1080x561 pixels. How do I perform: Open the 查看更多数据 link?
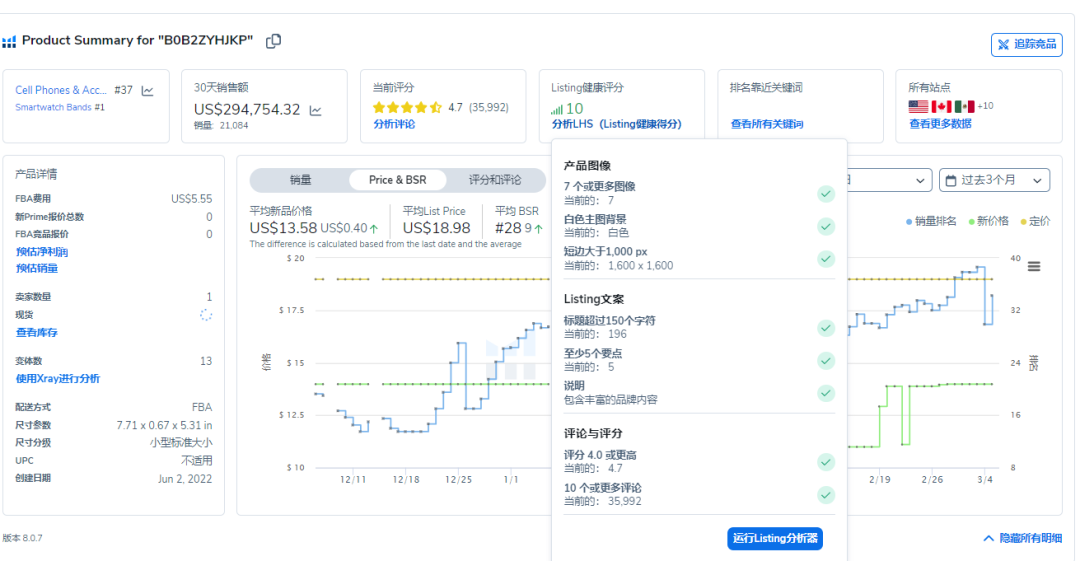click(x=940, y=124)
